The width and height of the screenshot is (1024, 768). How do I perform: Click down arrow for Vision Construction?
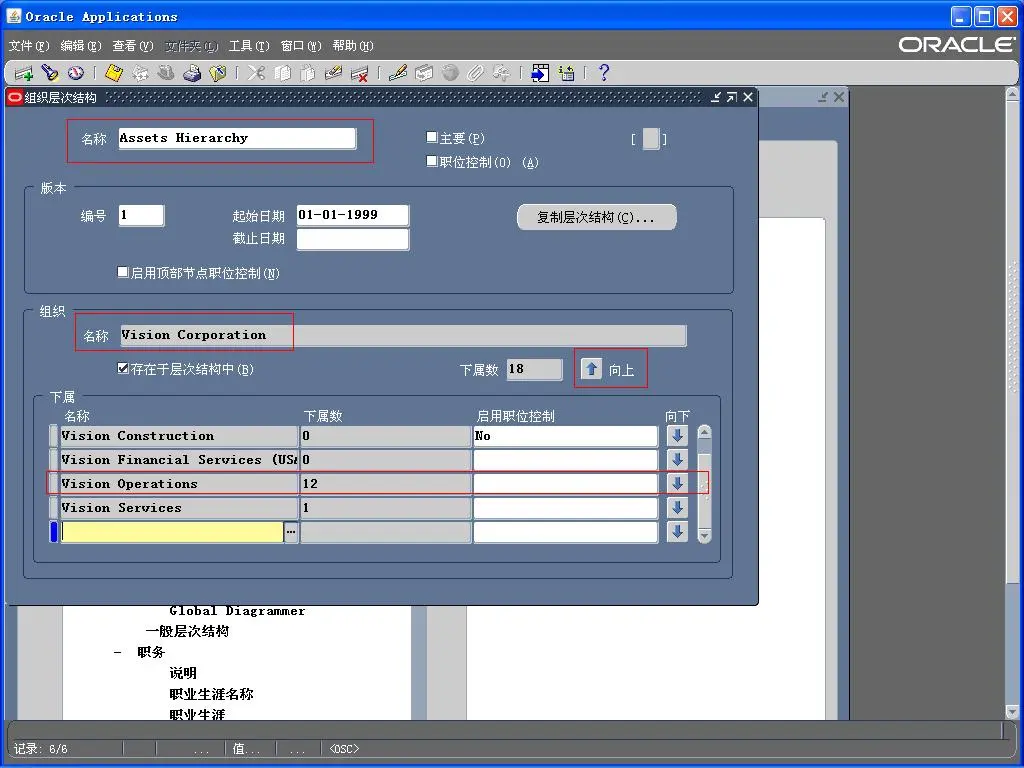pyautogui.click(x=677, y=436)
